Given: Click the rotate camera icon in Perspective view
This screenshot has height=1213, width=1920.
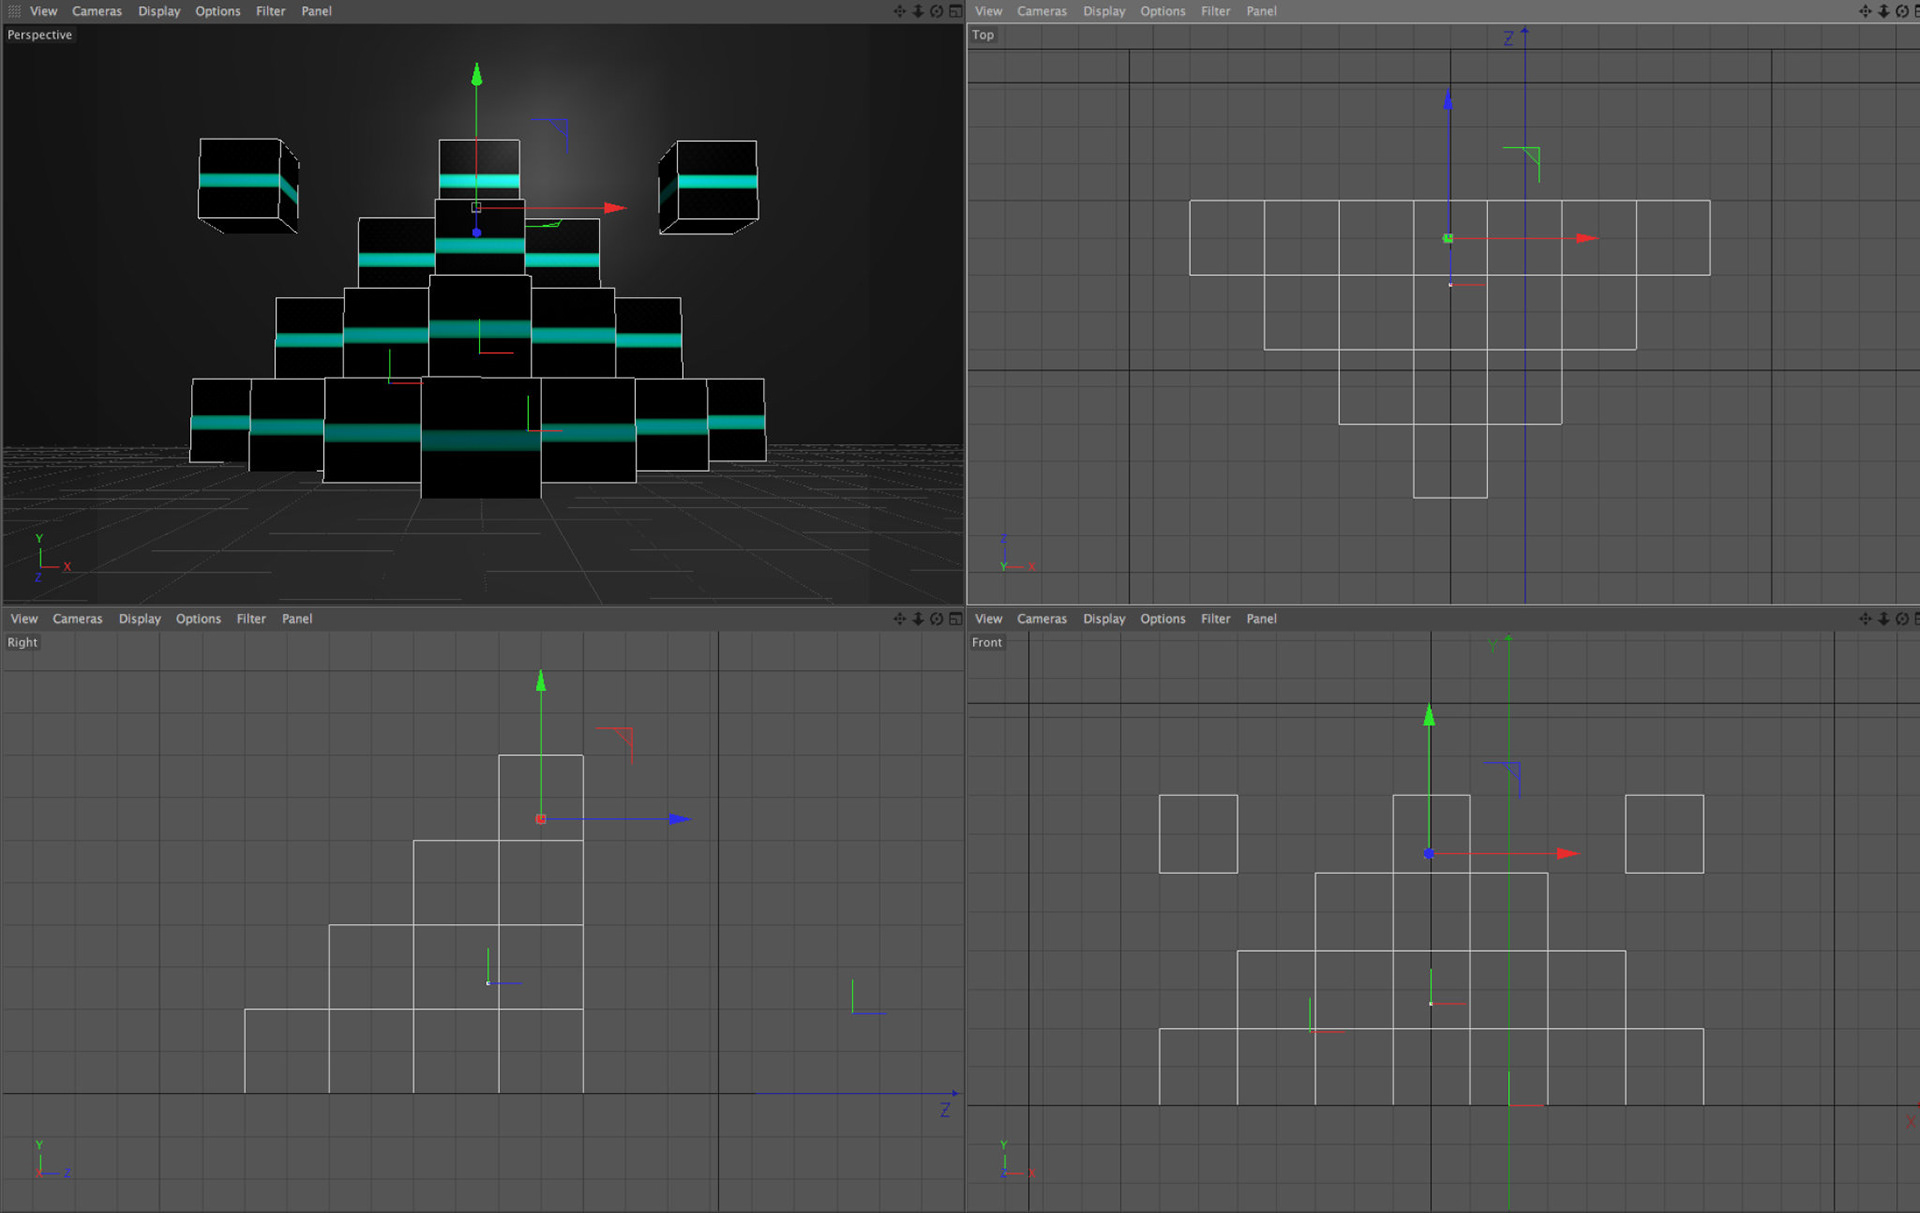Looking at the screenshot, I should (x=937, y=11).
